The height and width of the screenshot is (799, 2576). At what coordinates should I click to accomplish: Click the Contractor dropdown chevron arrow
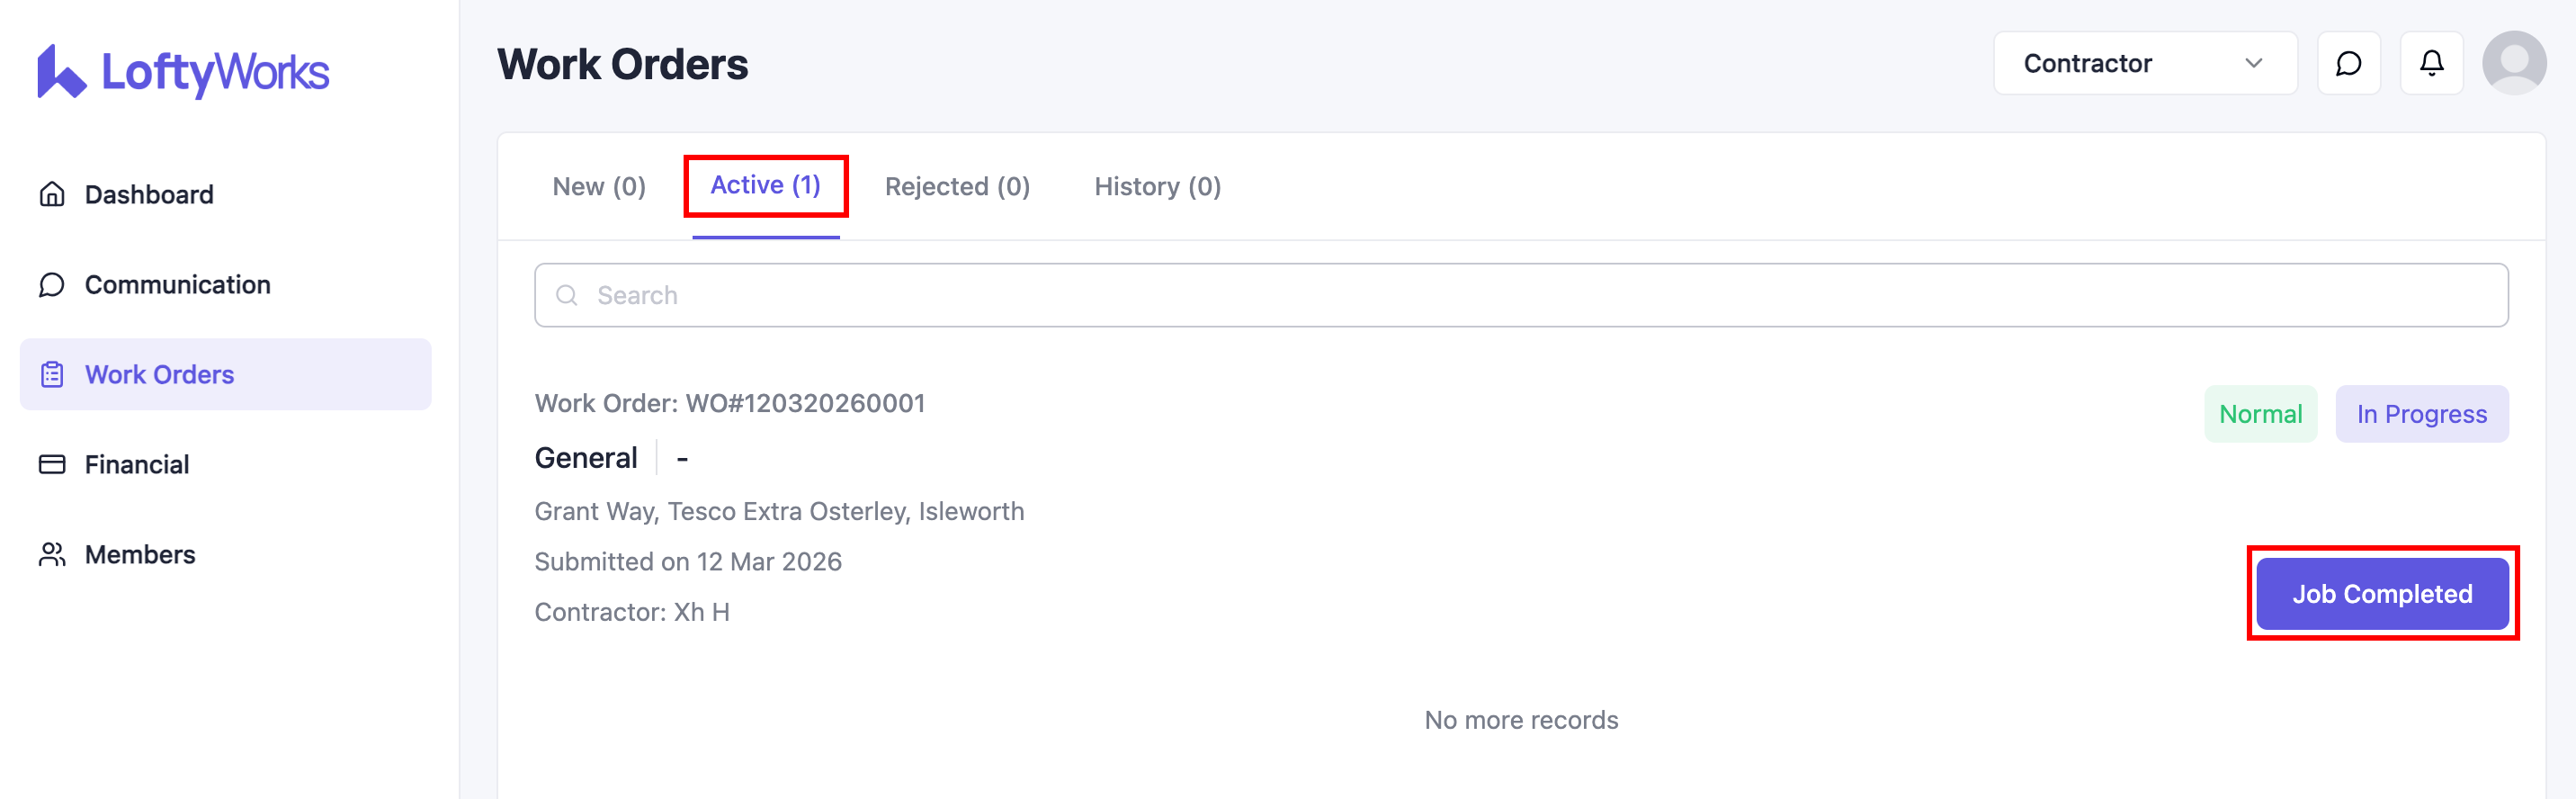coord(2253,64)
